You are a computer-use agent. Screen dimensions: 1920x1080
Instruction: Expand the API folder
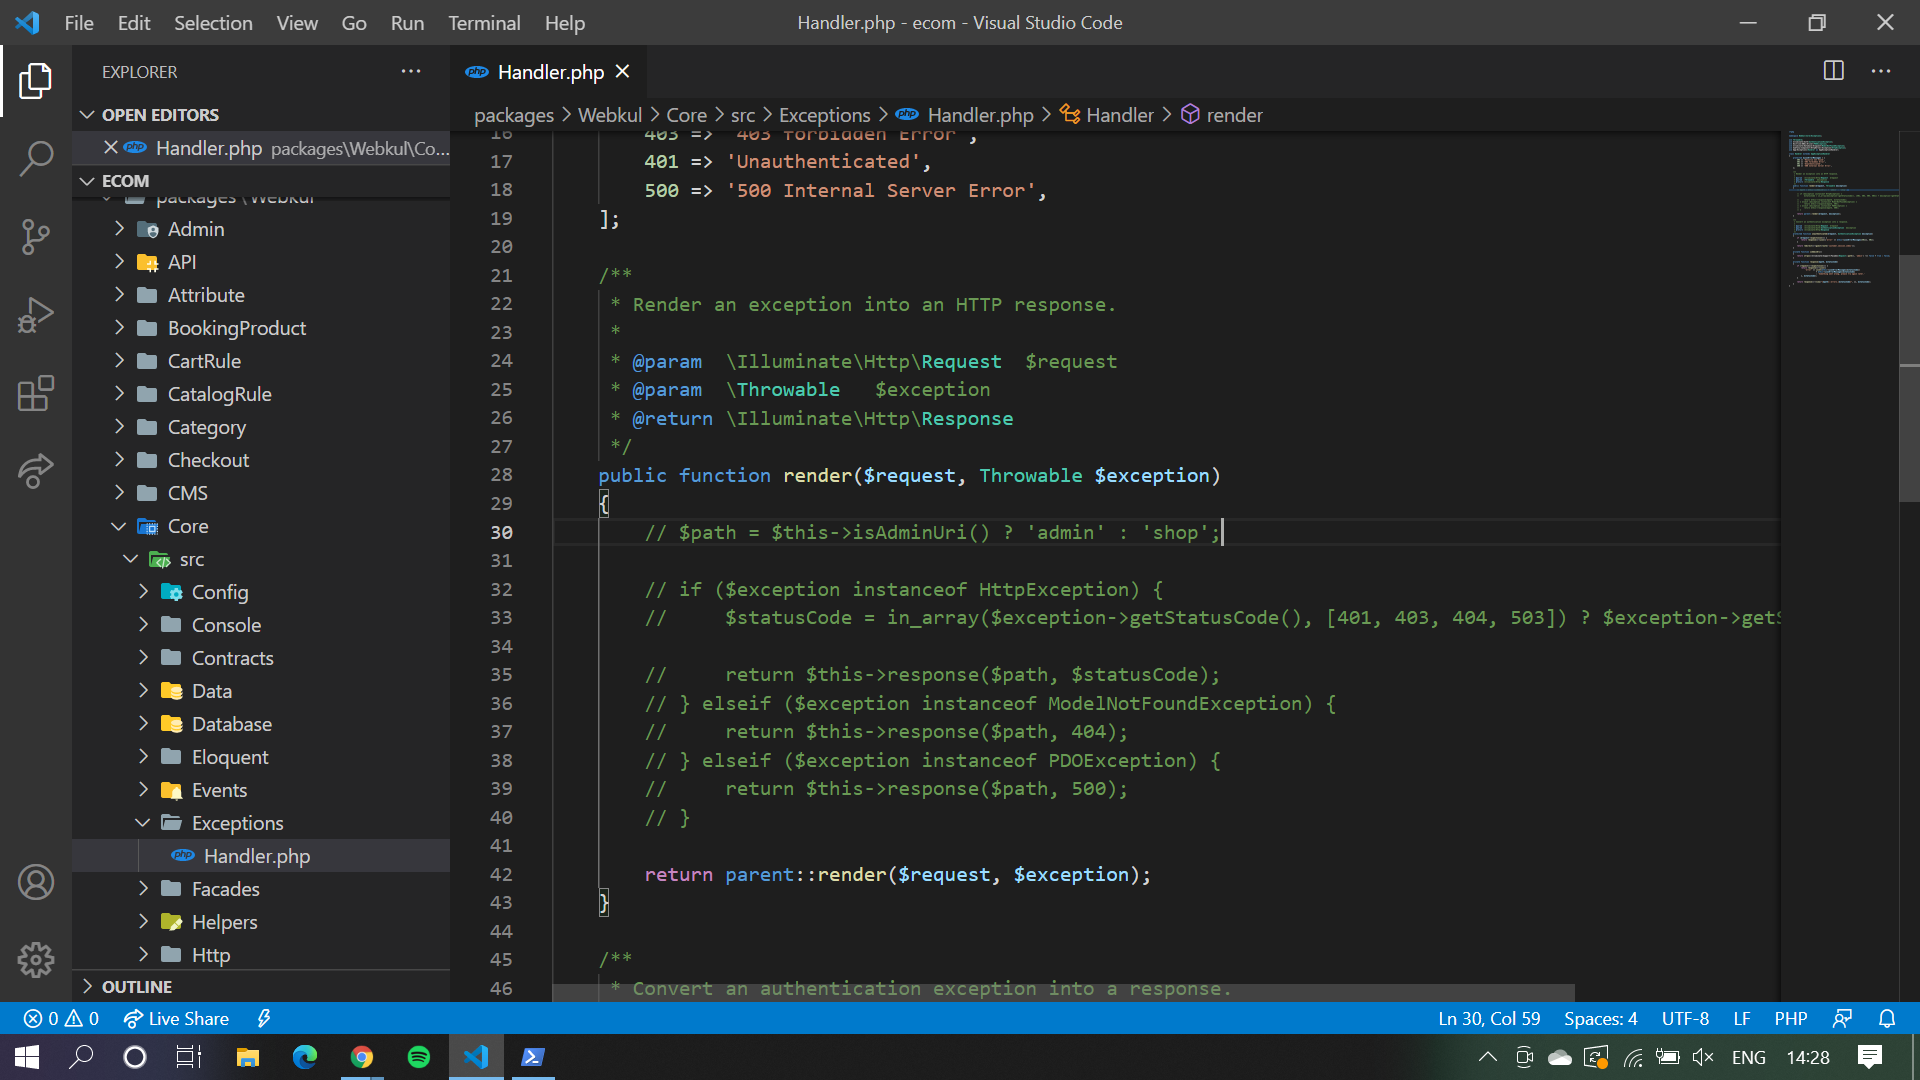pos(261,262)
